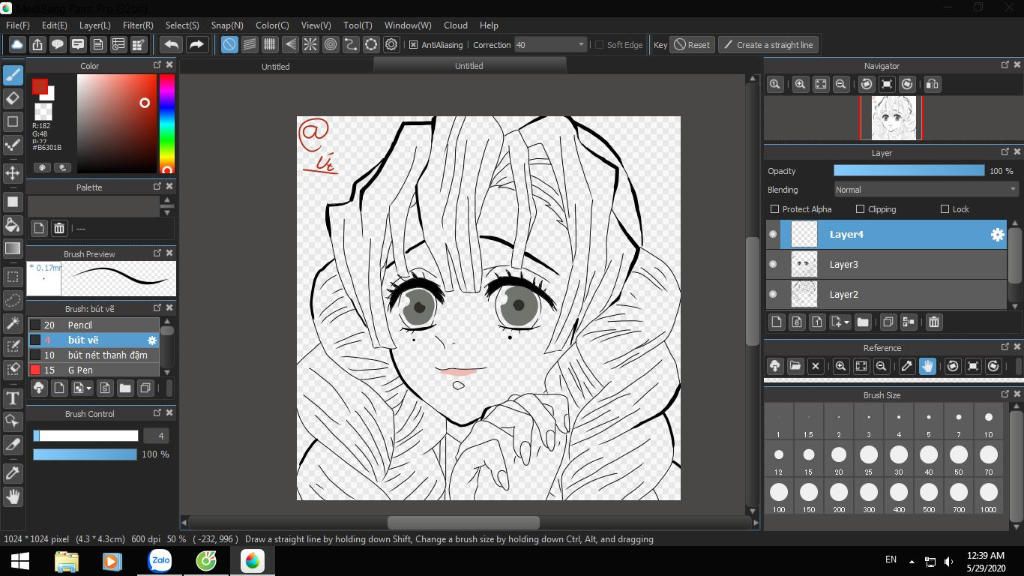1024x576 pixels.
Task: Delete the selected layer with trash icon
Action: pos(934,322)
